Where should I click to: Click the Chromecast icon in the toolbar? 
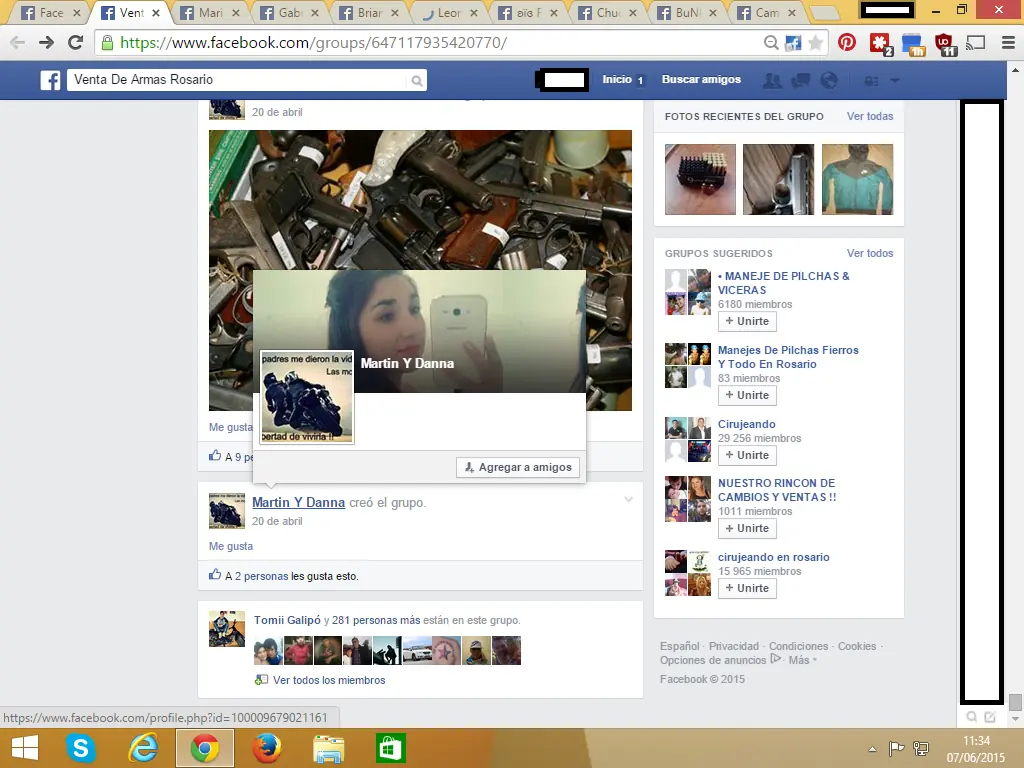click(x=975, y=44)
